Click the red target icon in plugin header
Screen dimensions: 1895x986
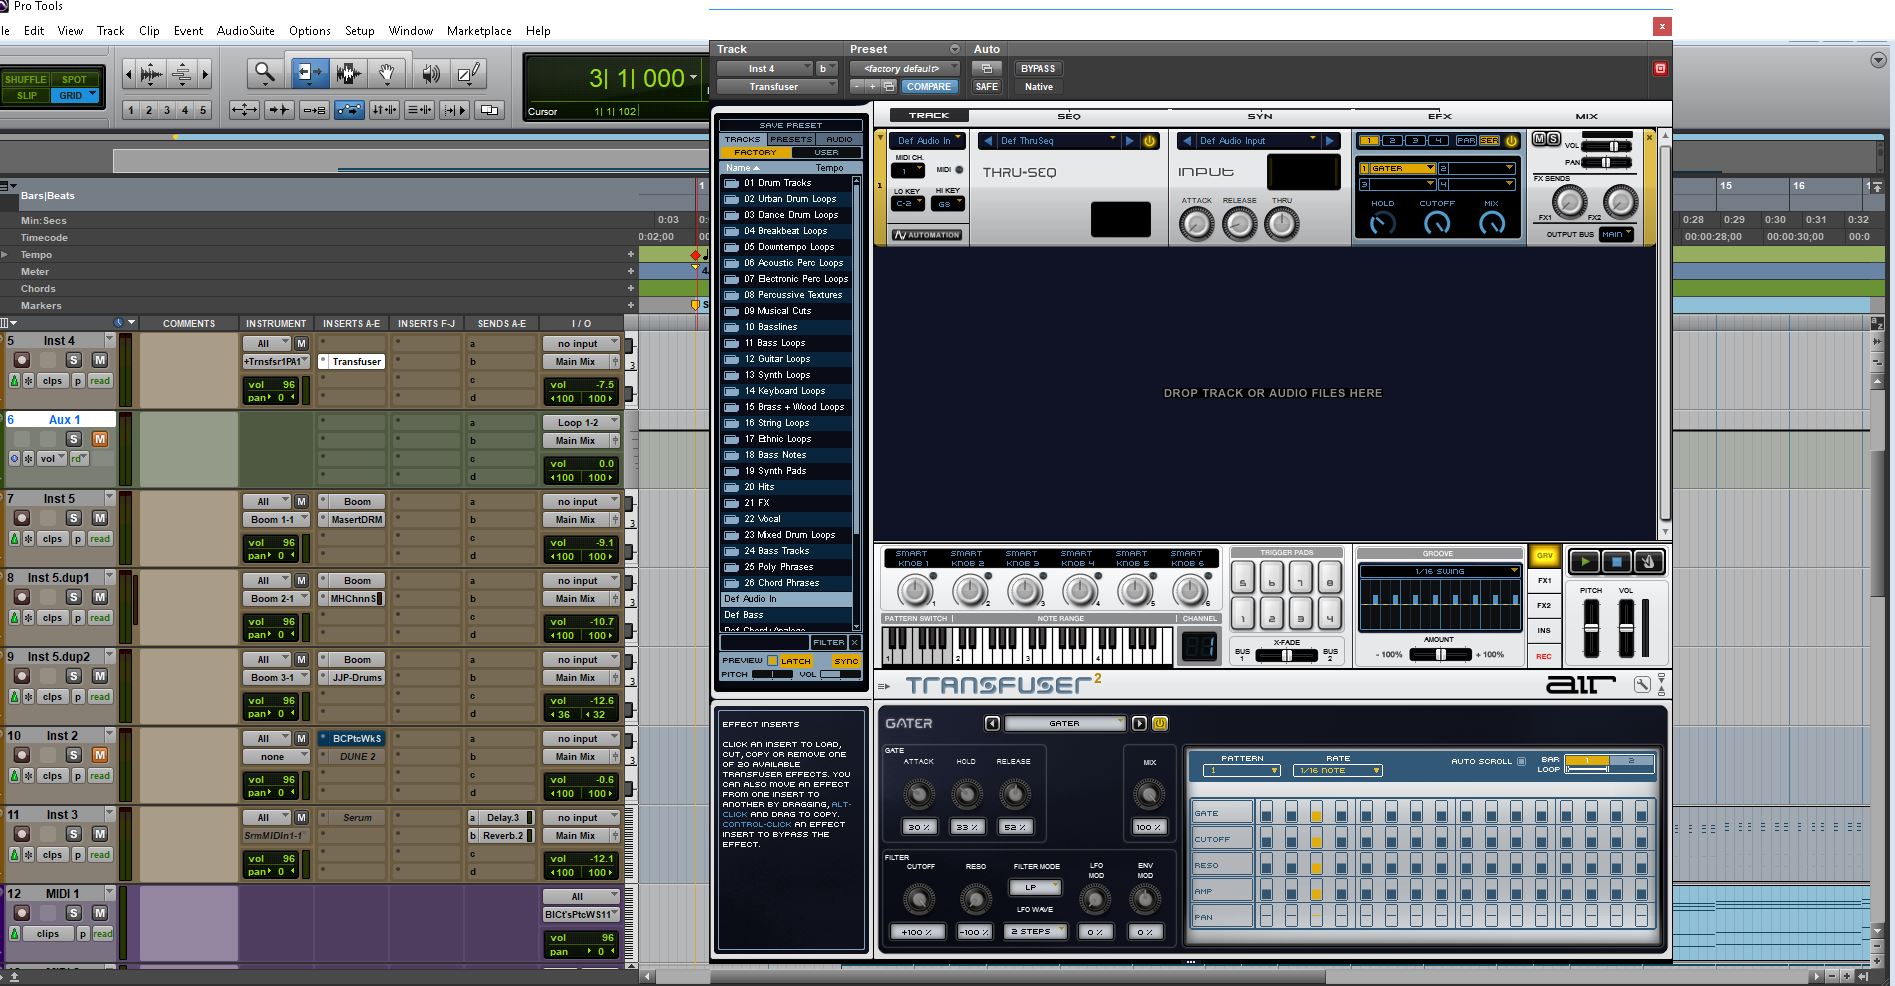(x=1660, y=68)
